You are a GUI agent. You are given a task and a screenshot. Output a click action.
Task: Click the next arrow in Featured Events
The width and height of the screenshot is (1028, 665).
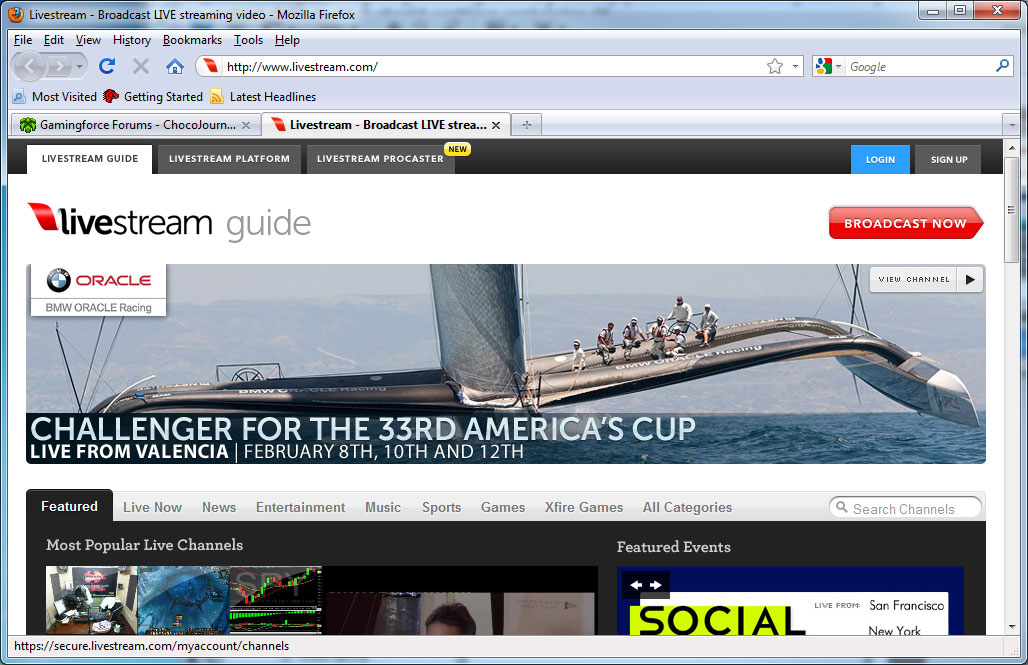coord(656,585)
